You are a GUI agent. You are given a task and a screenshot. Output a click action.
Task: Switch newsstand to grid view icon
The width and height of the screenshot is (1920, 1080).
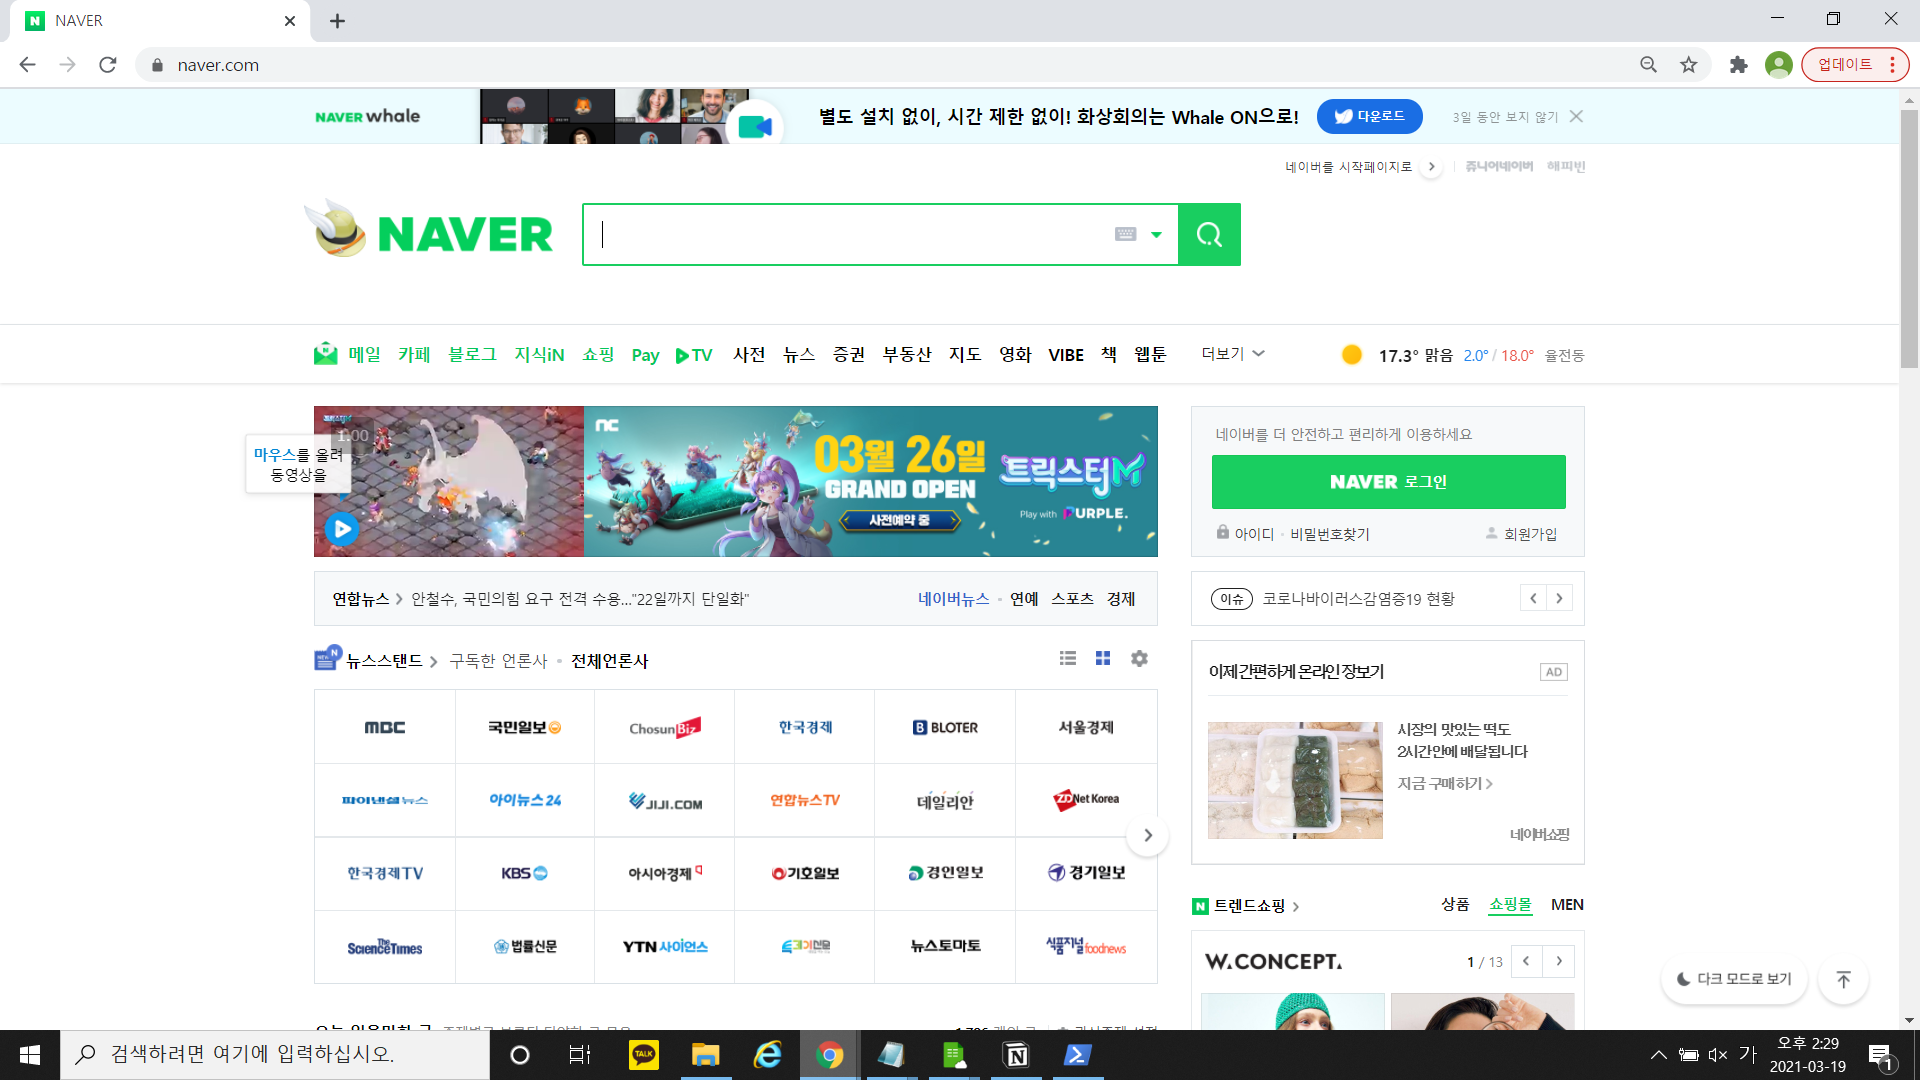click(1103, 658)
